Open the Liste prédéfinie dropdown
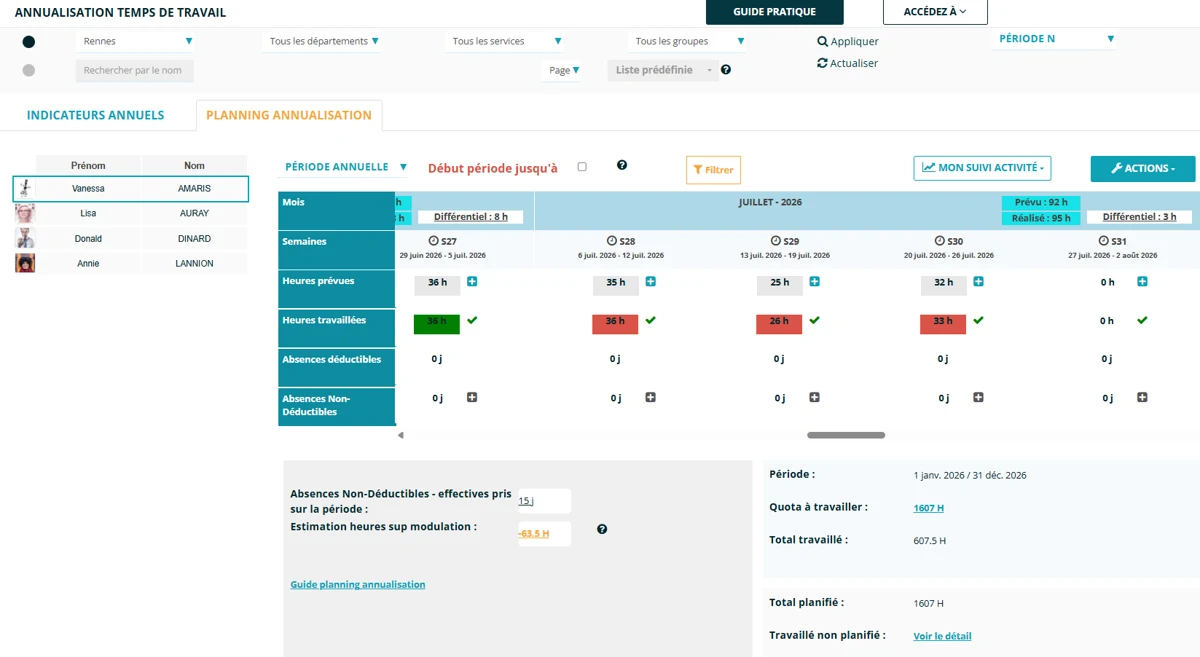Viewport: 1200px width, 657px height. 662,70
